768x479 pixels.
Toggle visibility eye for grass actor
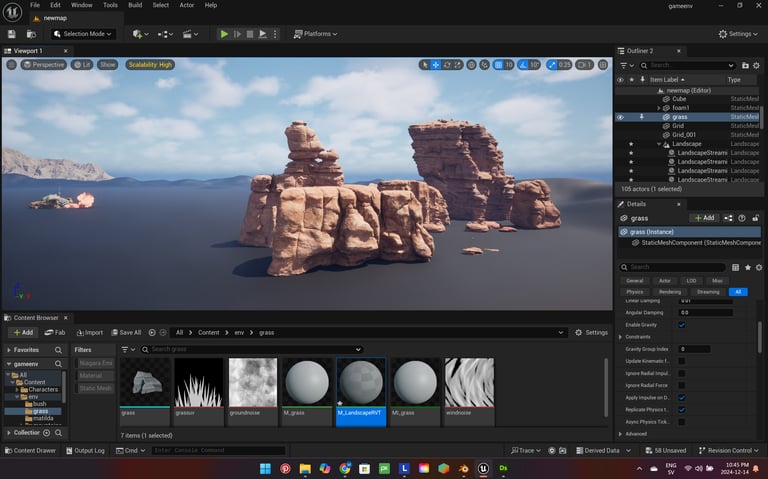tap(620, 117)
